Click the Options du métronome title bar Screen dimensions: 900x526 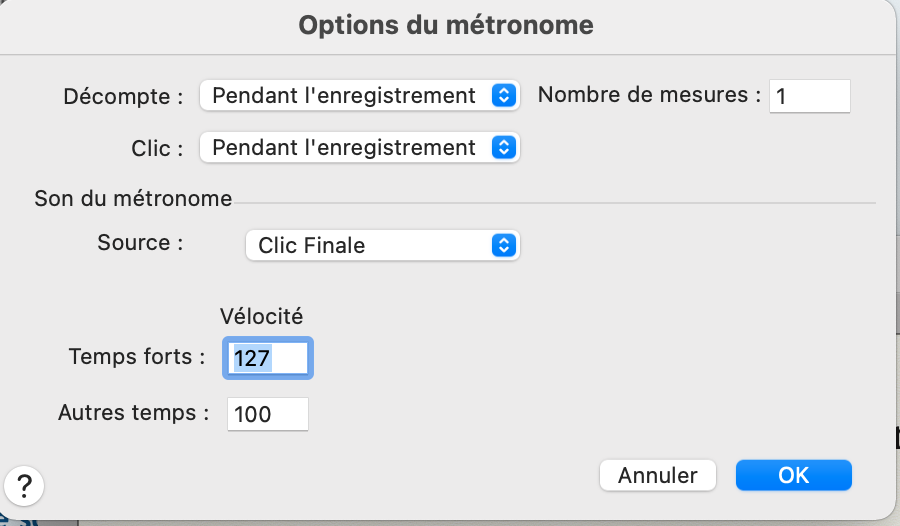coord(446,25)
